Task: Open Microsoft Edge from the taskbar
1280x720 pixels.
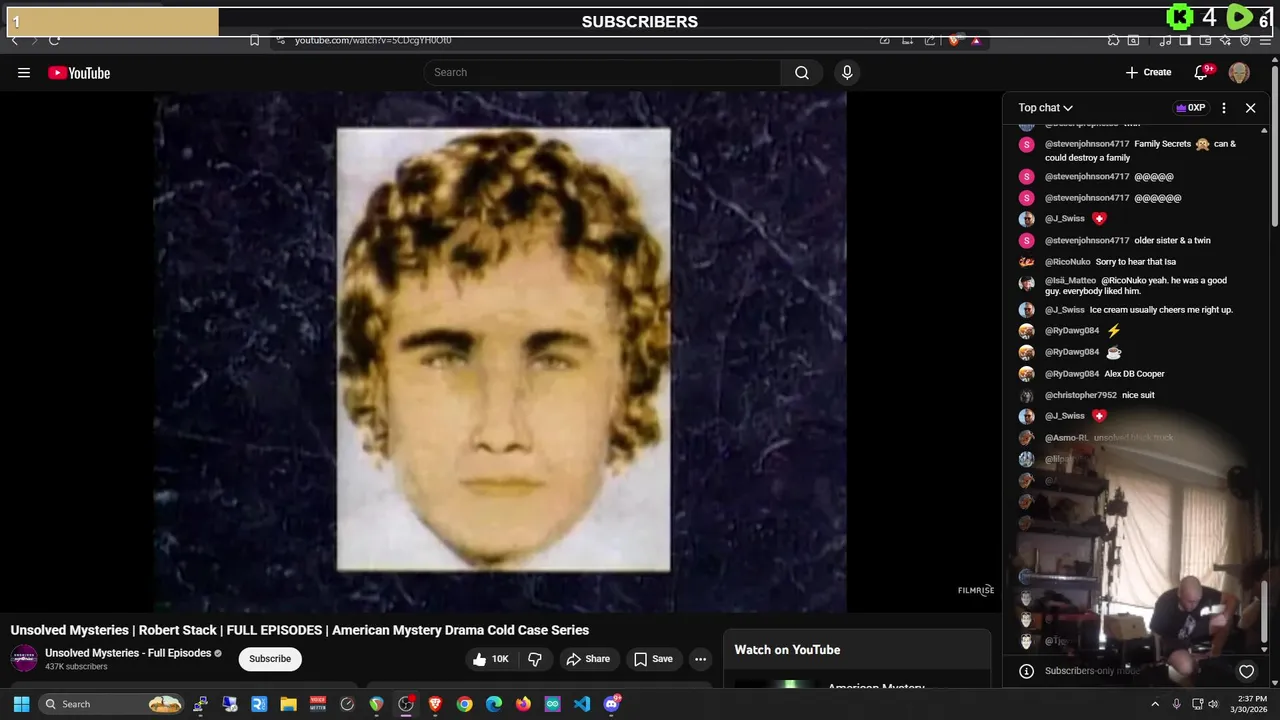Action: pos(494,704)
